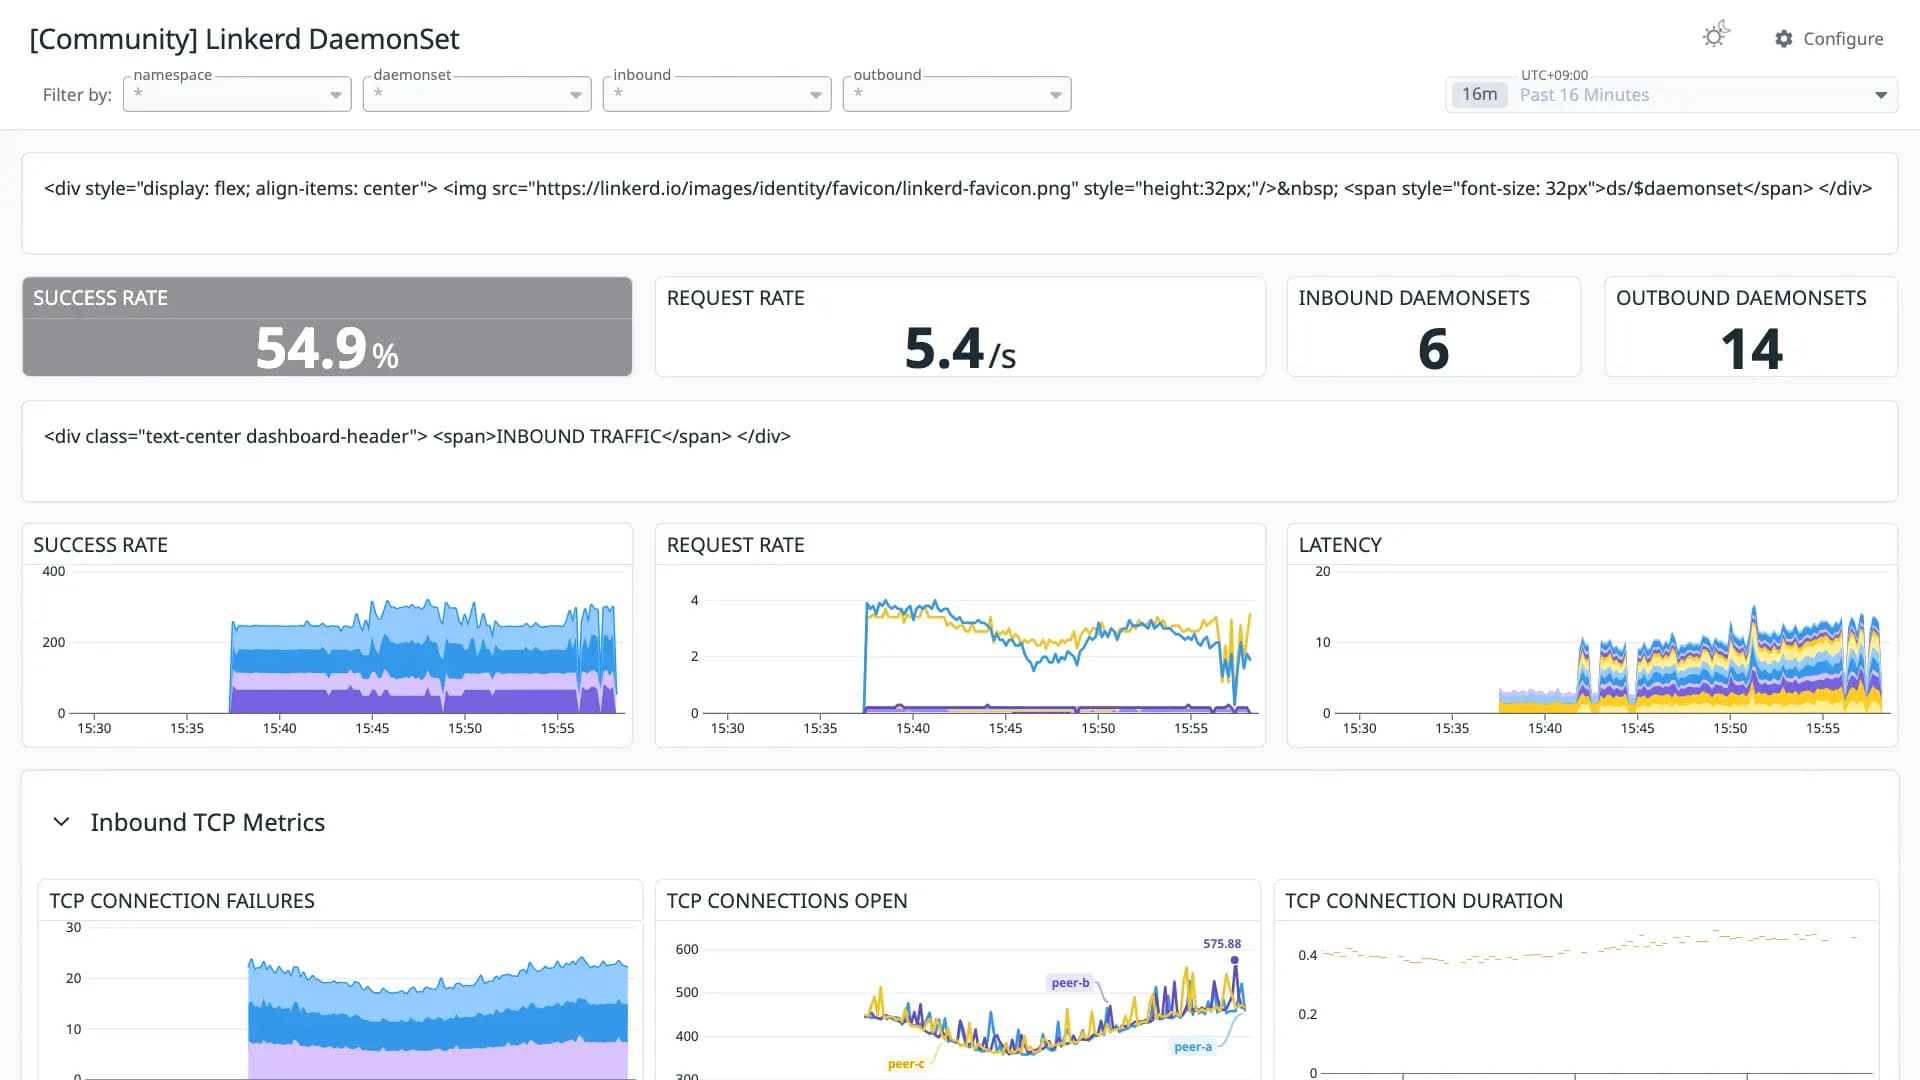This screenshot has height=1080, width=1920.
Task: Click the TCP CONNECTIONS OPEN panel title
Action: coord(787,901)
